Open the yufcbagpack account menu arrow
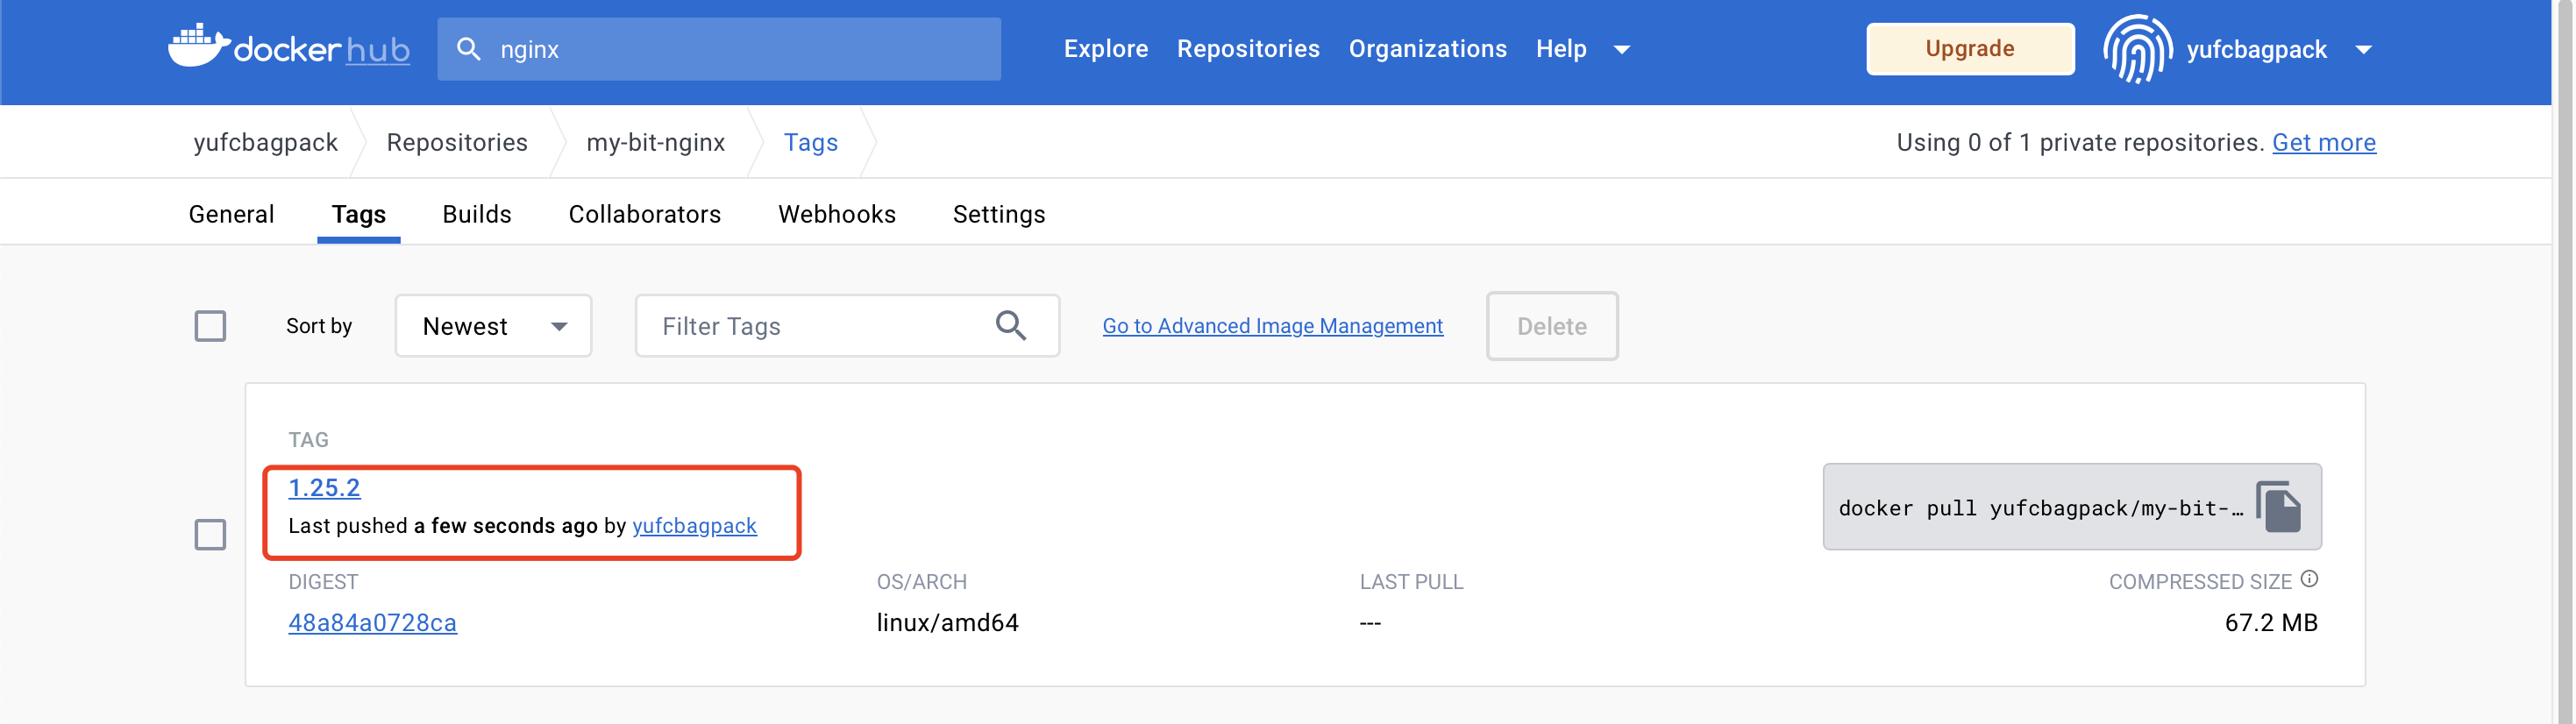Image resolution: width=2576 pixels, height=724 pixels. pyautogui.click(x=2364, y=50)
